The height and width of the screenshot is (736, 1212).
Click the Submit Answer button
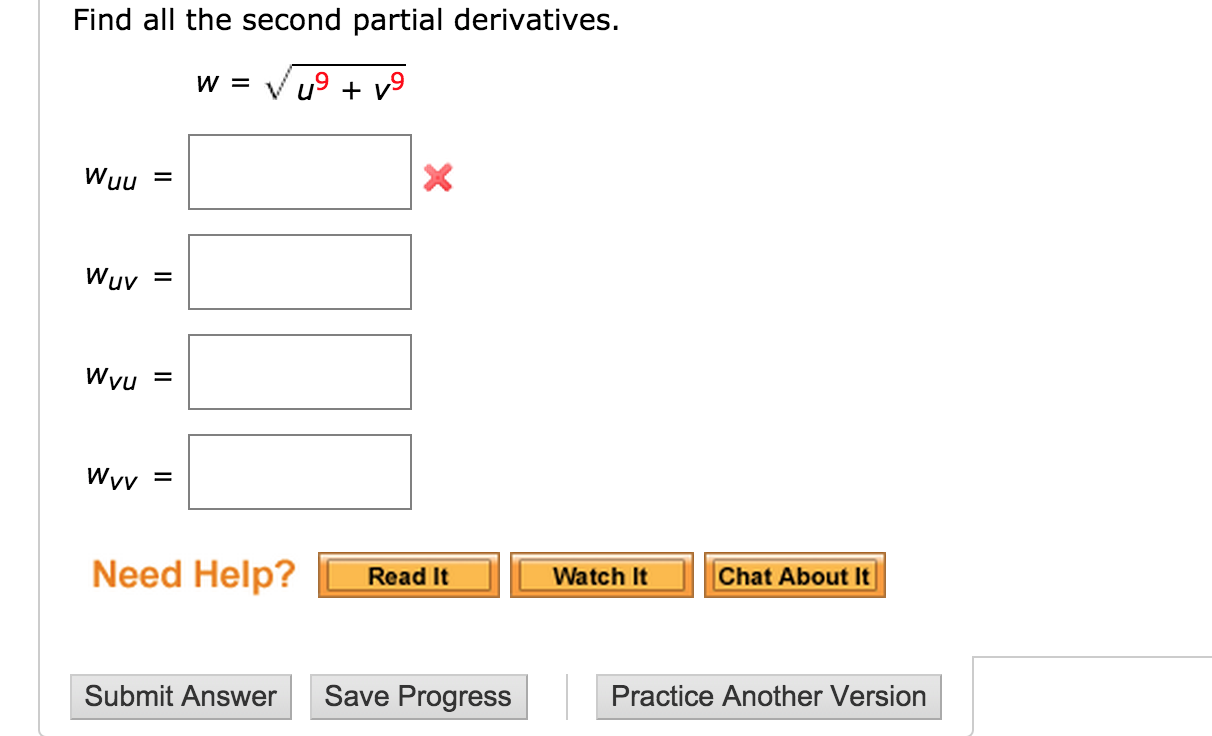click(x=180, y=696)
